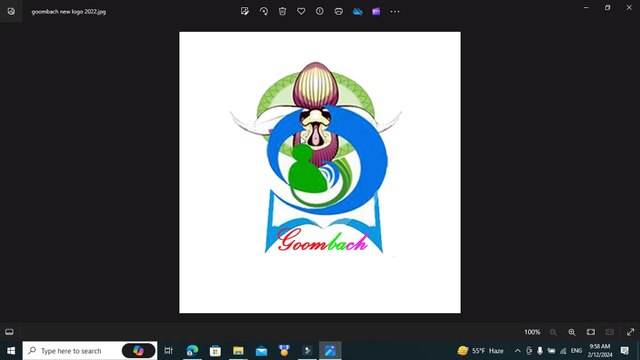Show file info via the info icon
640x360 pixels.
click(x=320, y=11)
